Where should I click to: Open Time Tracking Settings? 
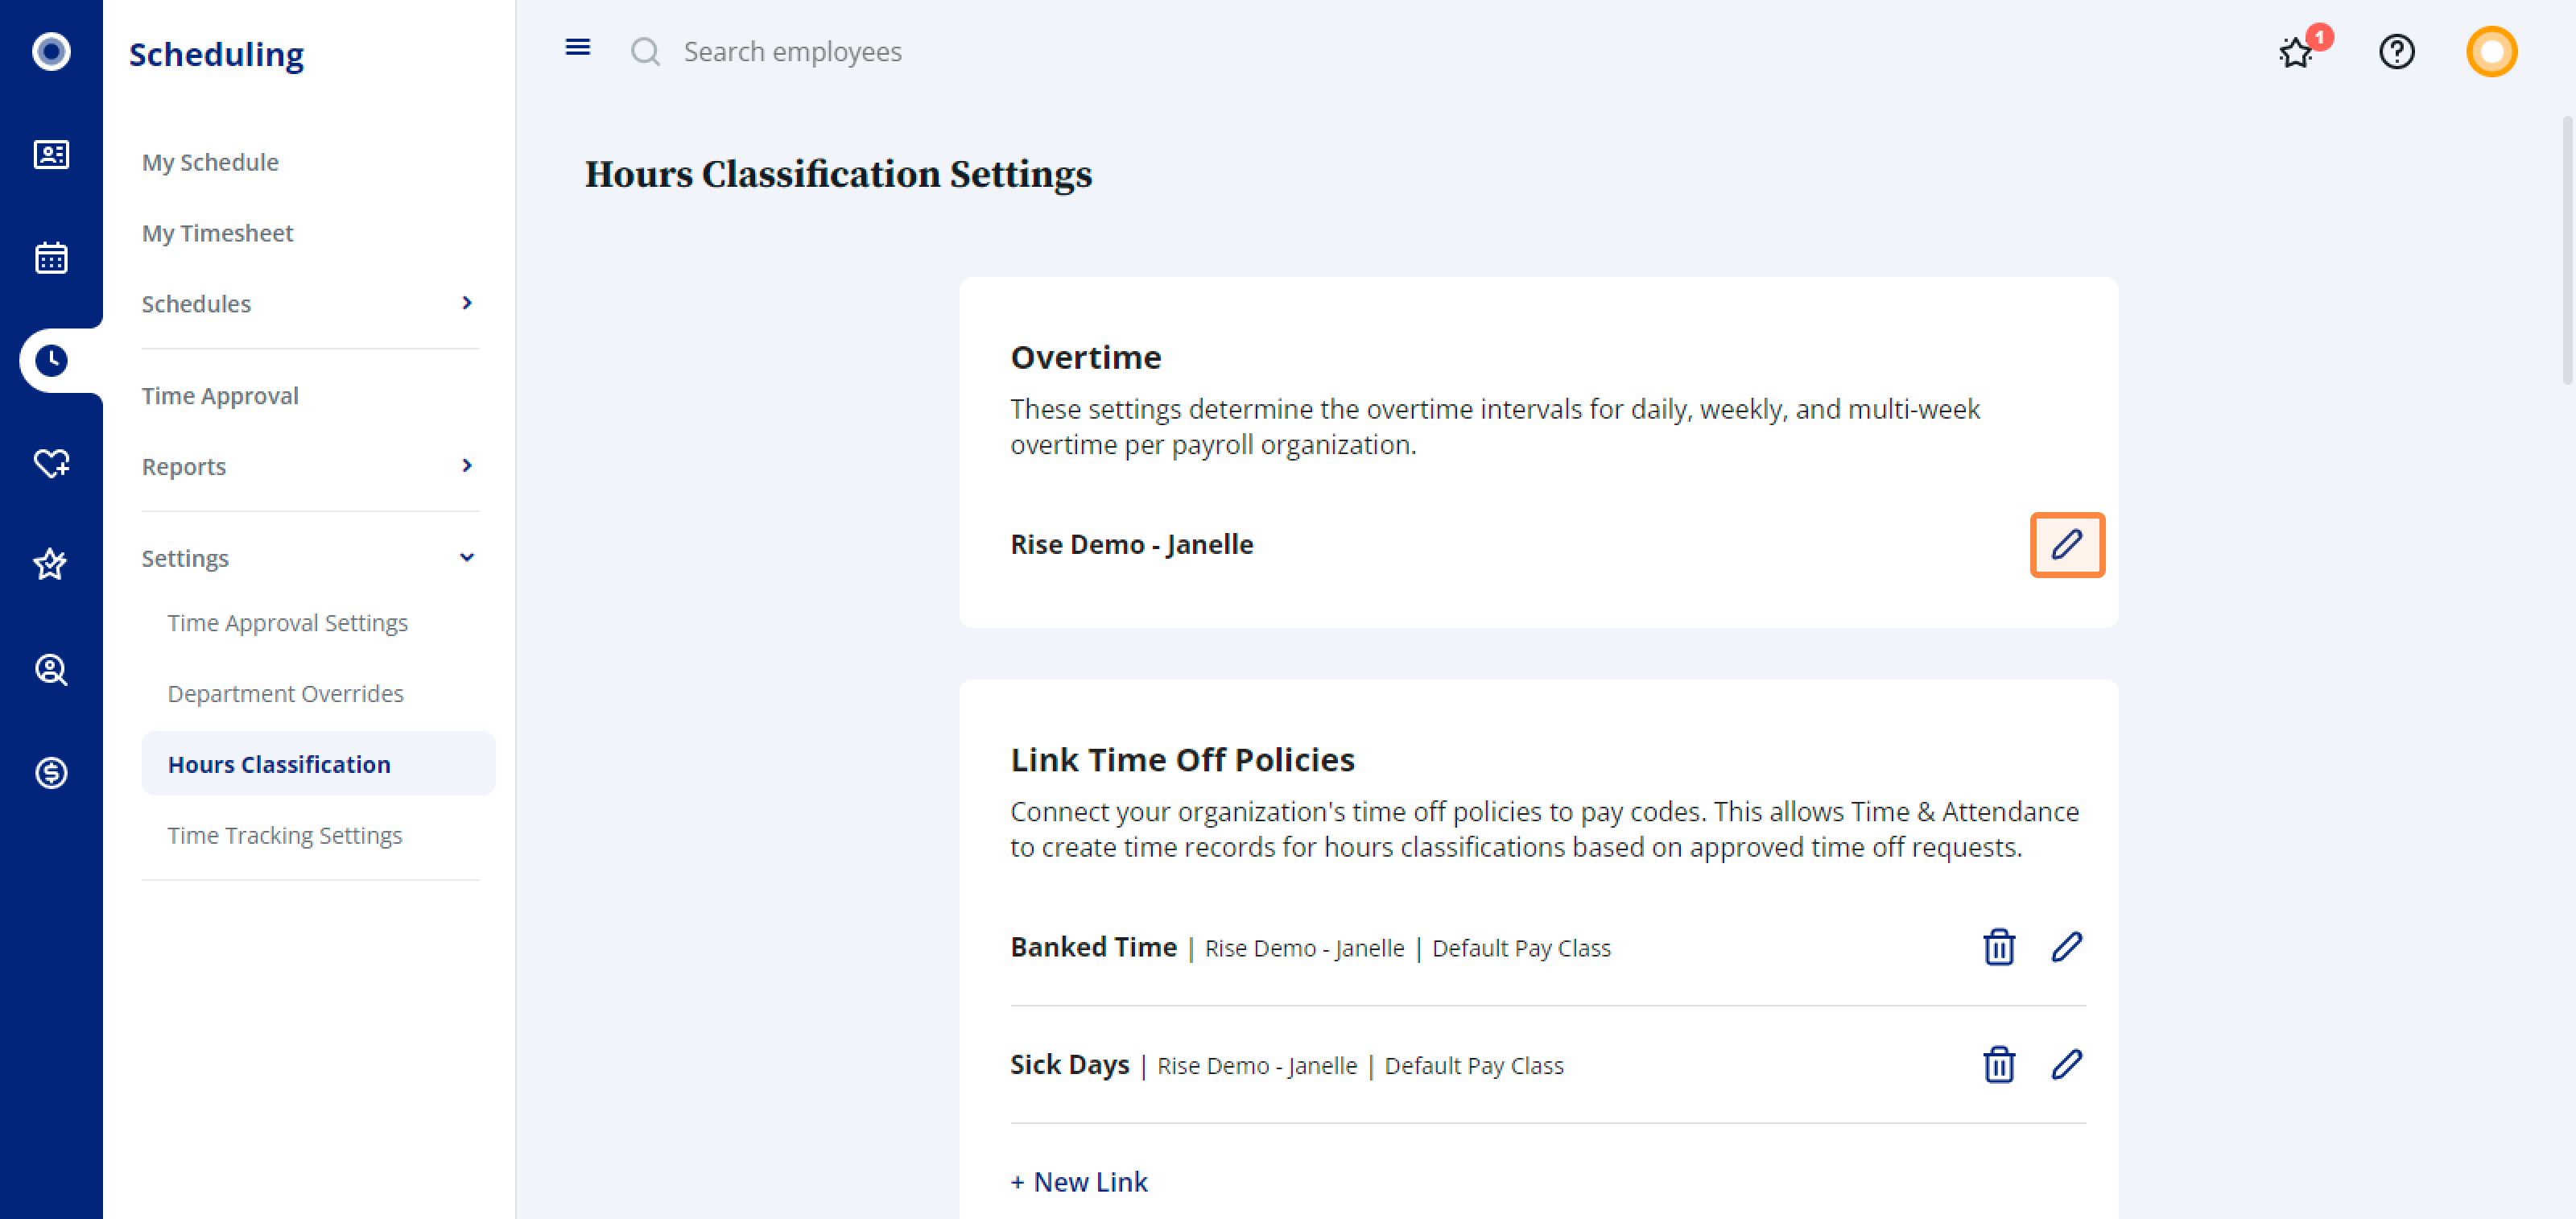285,836
